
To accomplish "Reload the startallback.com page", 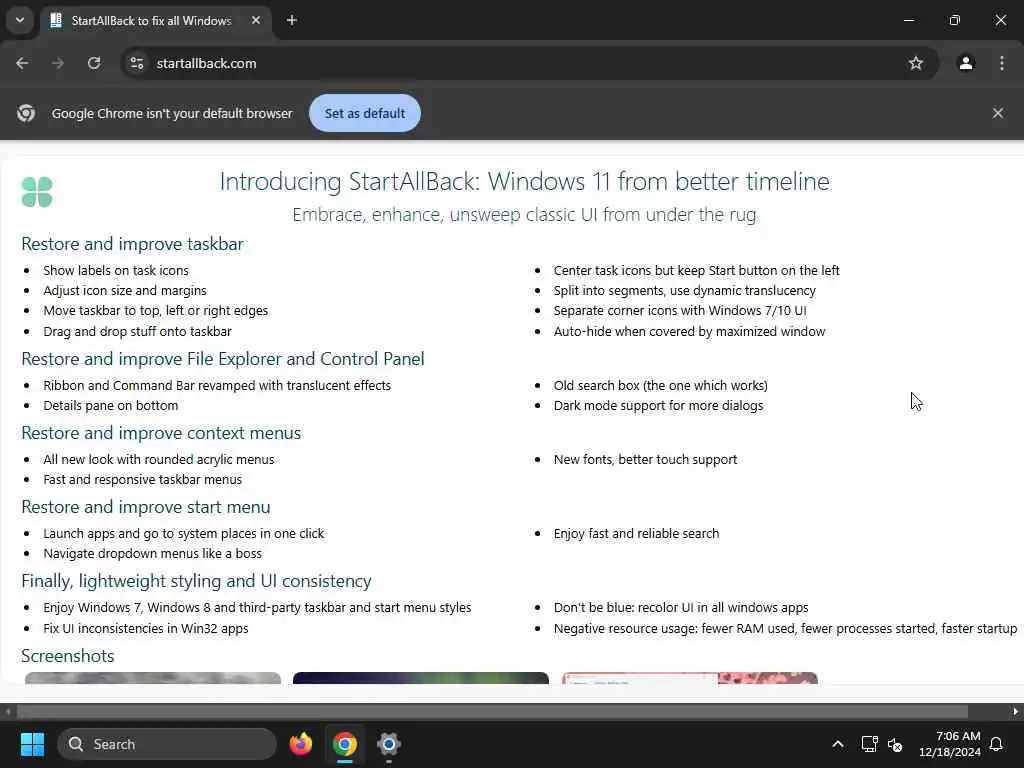I will [x=94, y=63].
